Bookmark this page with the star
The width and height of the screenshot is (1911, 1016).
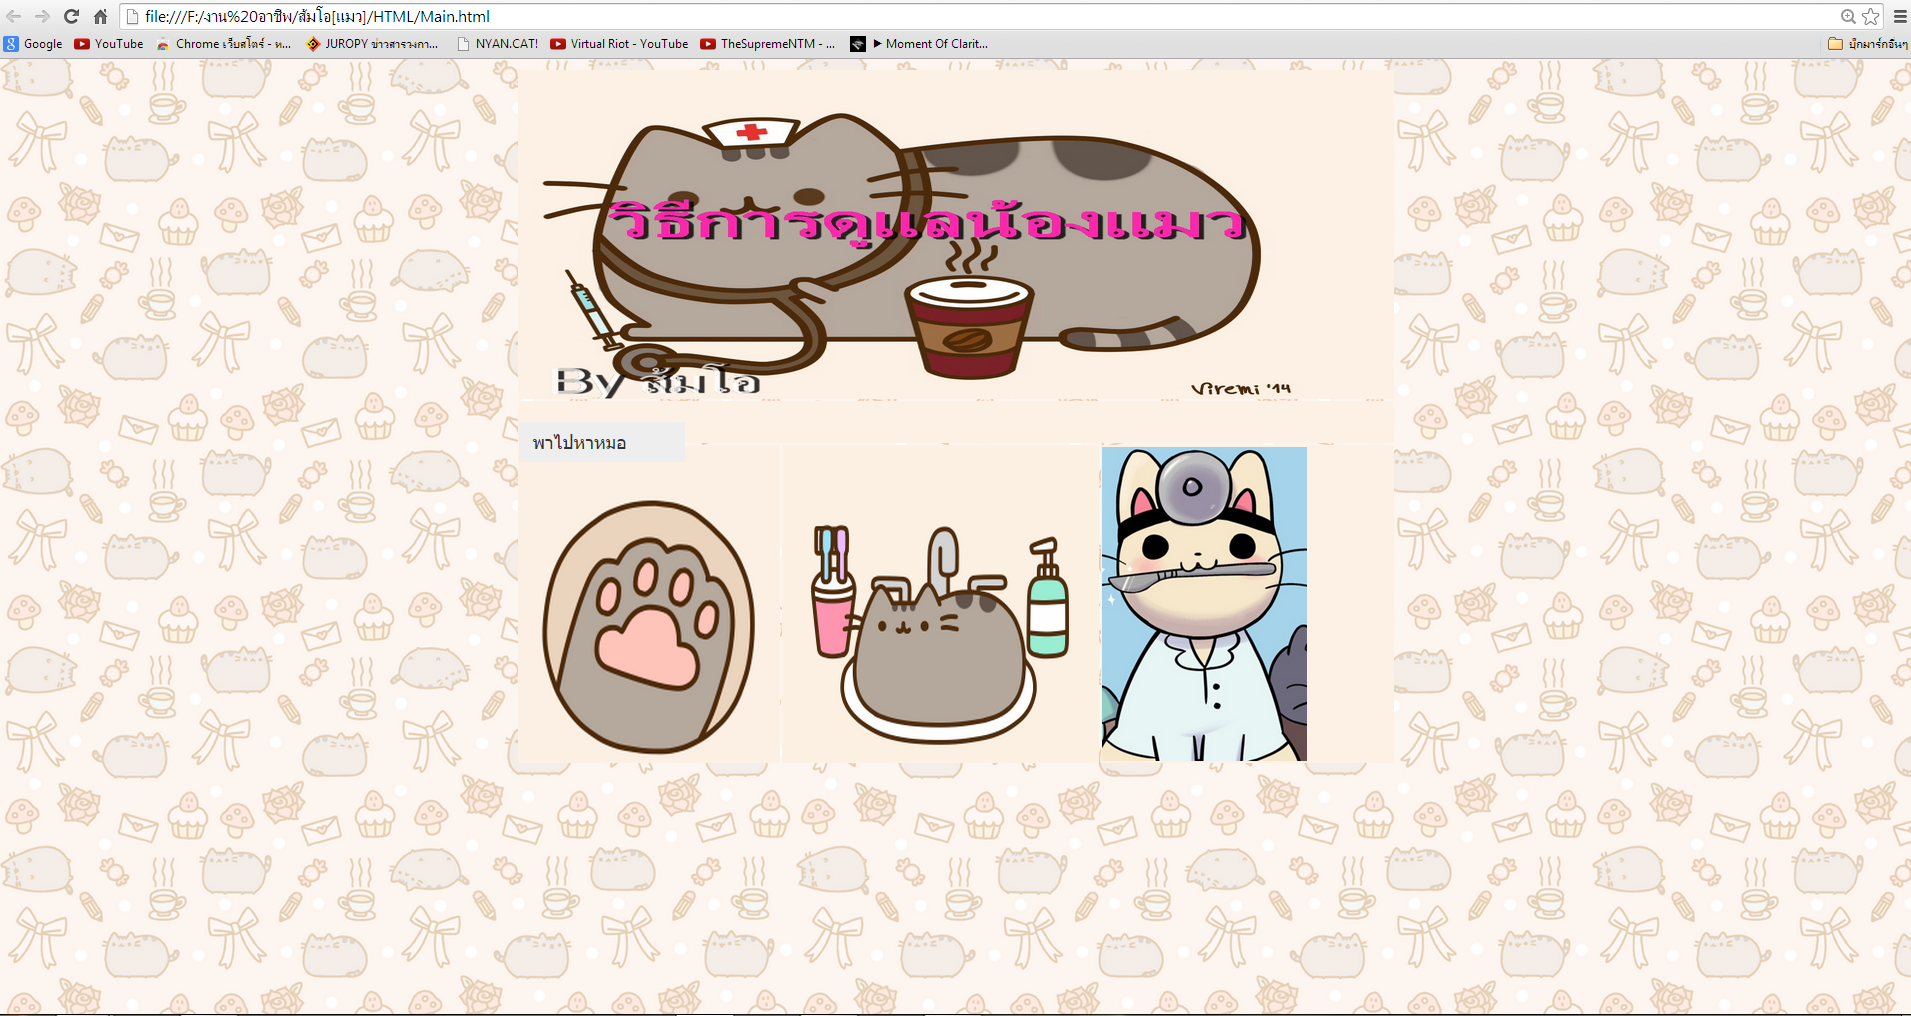click(x=1870, y=16)
